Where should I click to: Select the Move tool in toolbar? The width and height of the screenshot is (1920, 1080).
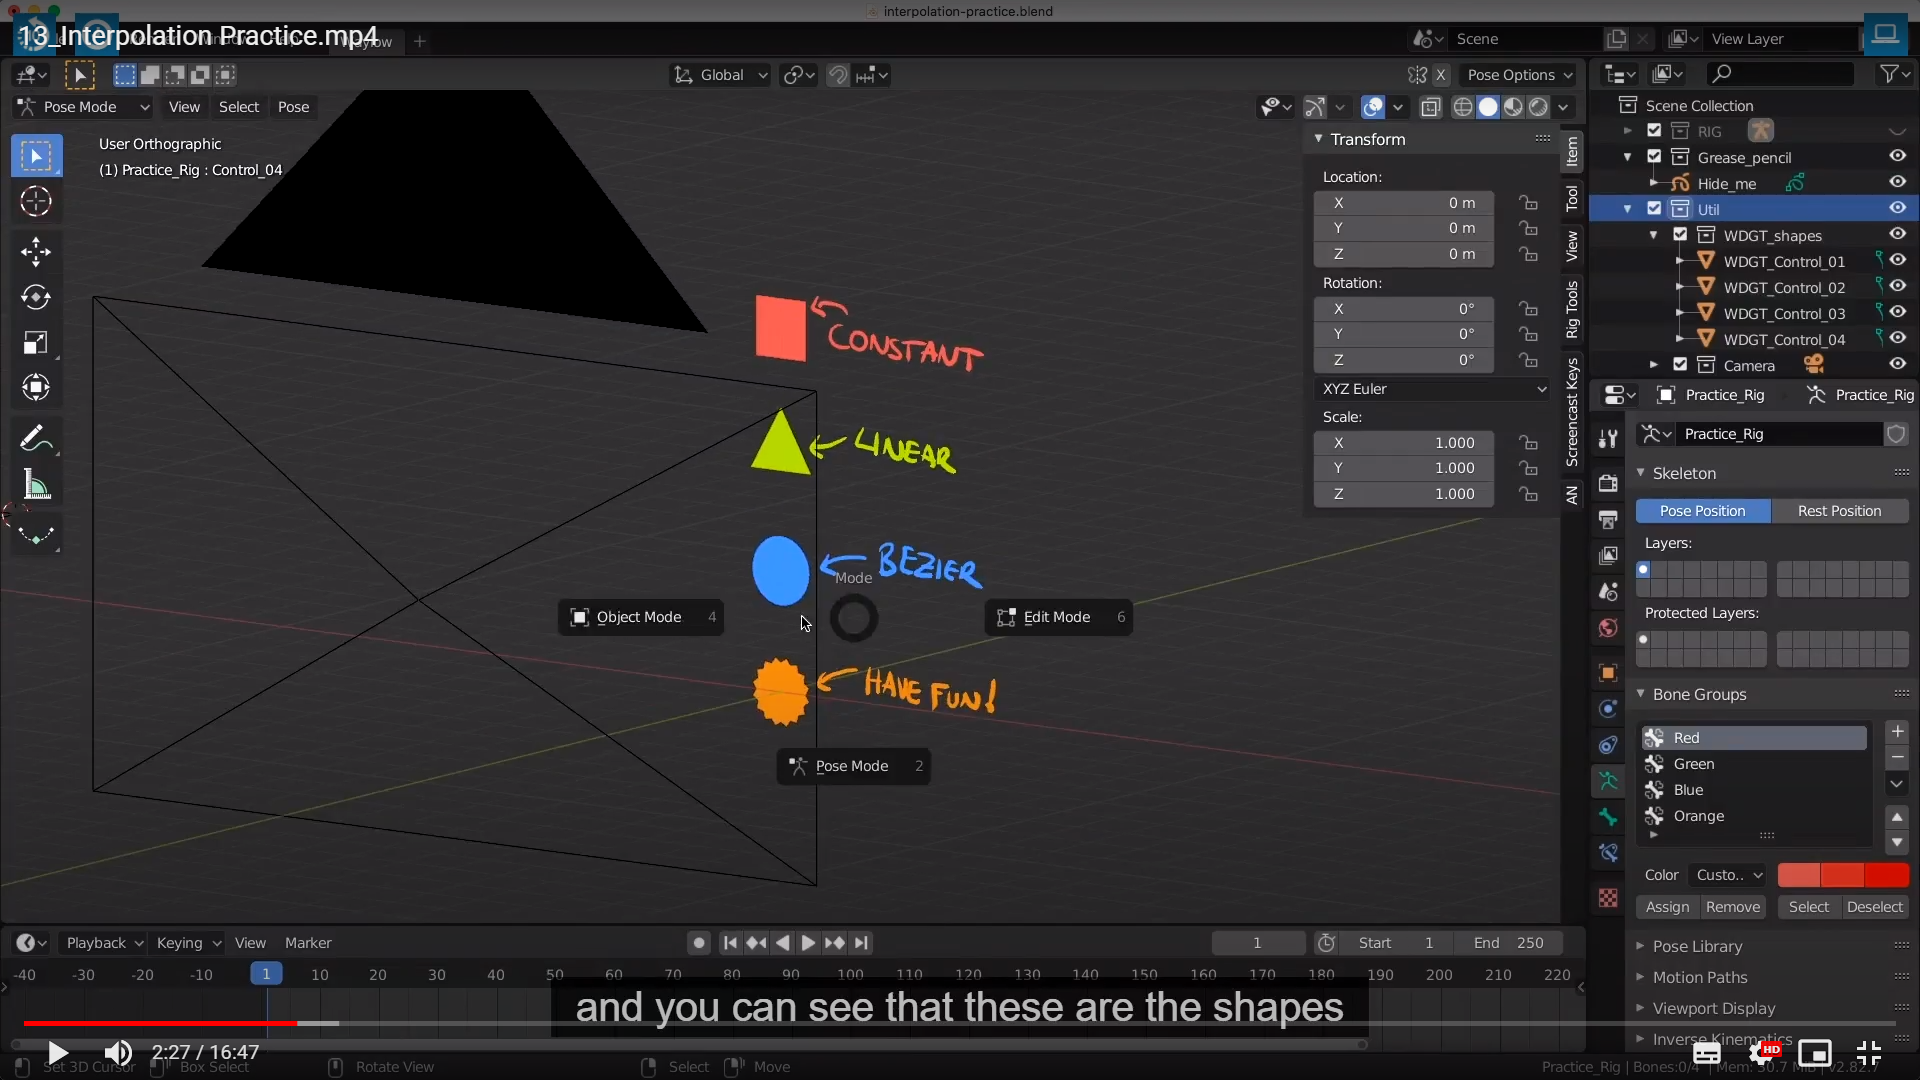click(36, 251)
